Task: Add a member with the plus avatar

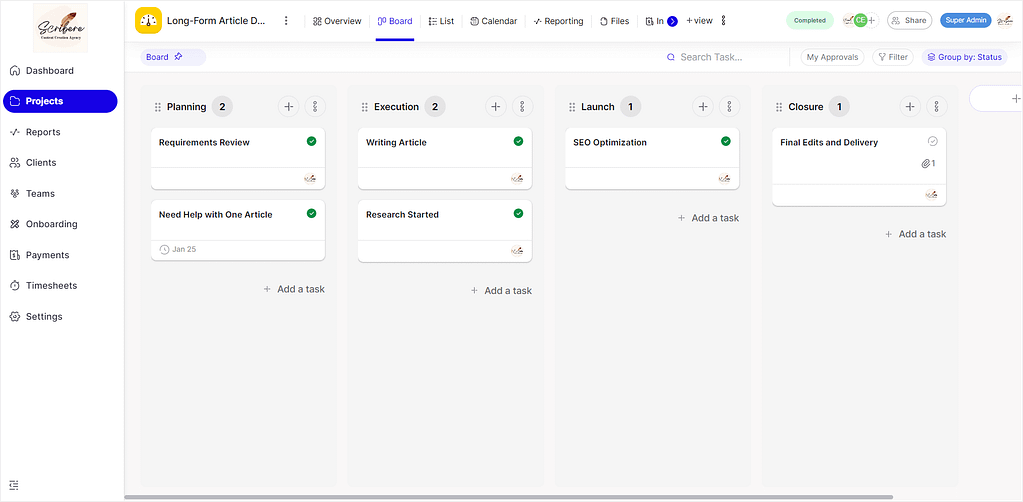Action: tap(872, 20)
